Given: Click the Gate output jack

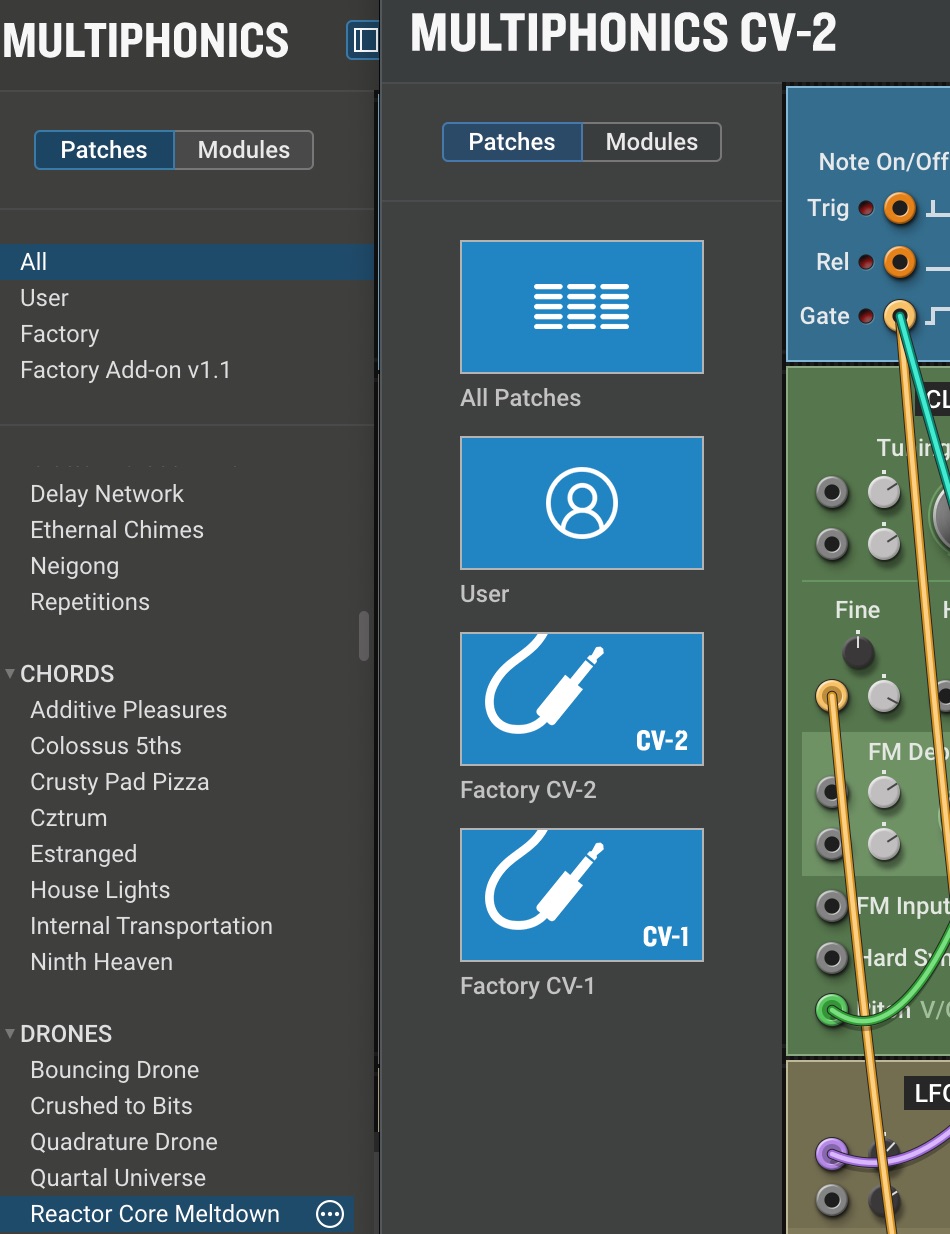Looking at the screenshot, I should (899, 316).
